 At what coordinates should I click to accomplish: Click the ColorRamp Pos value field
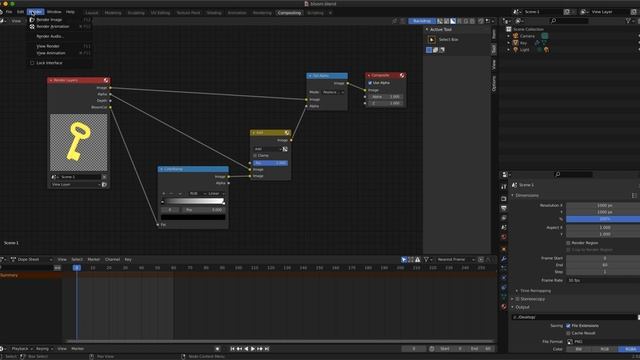coord(203,210)
